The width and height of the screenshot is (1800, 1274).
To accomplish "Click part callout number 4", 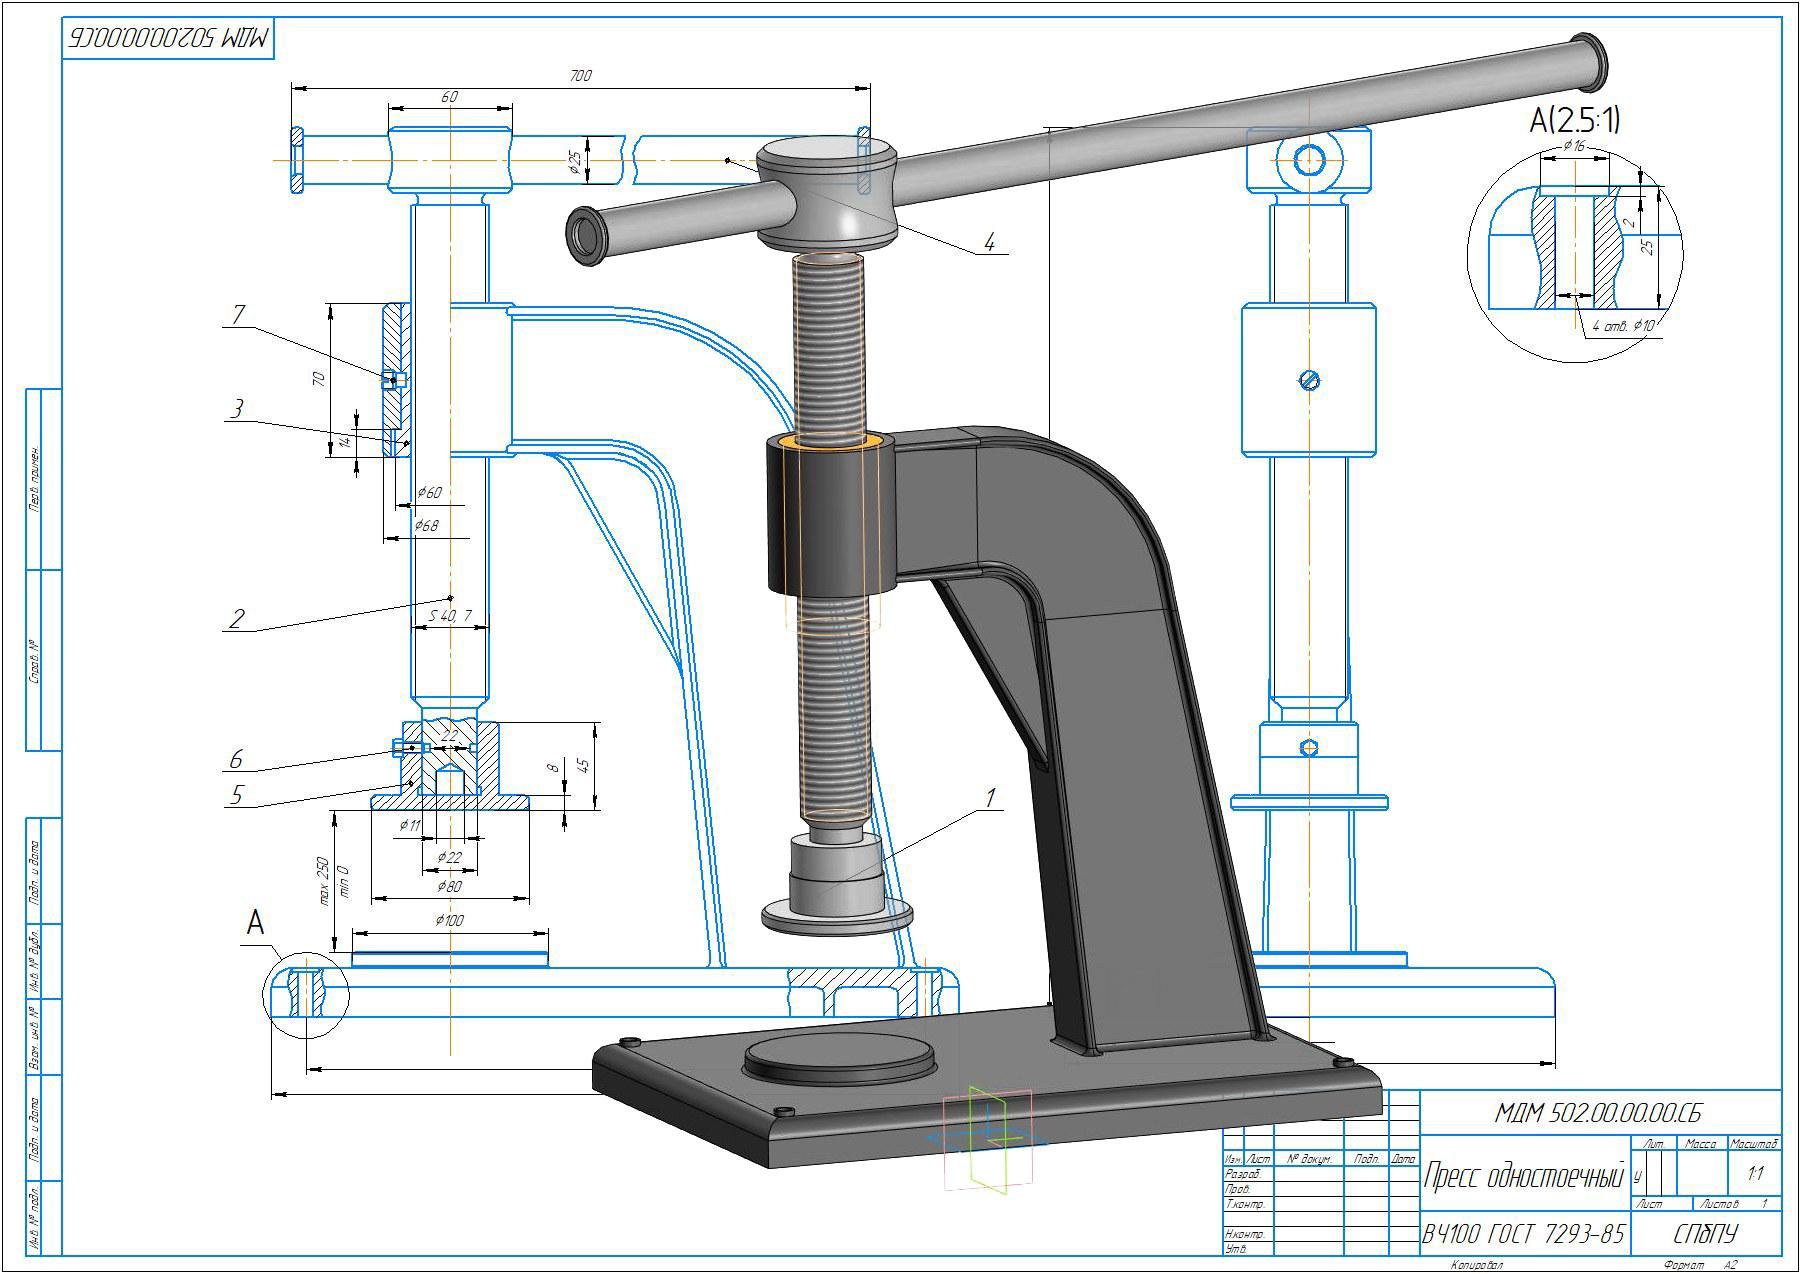I will point(989,243).
